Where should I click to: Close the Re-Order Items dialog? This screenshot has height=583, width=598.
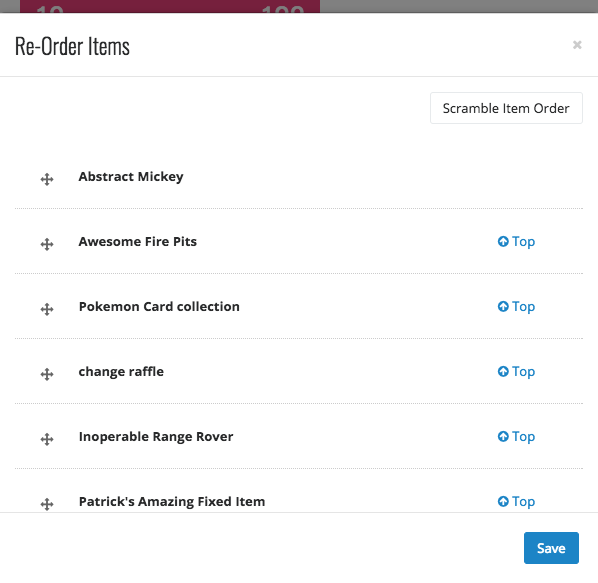pyautogui.click(x=577, y=45)
